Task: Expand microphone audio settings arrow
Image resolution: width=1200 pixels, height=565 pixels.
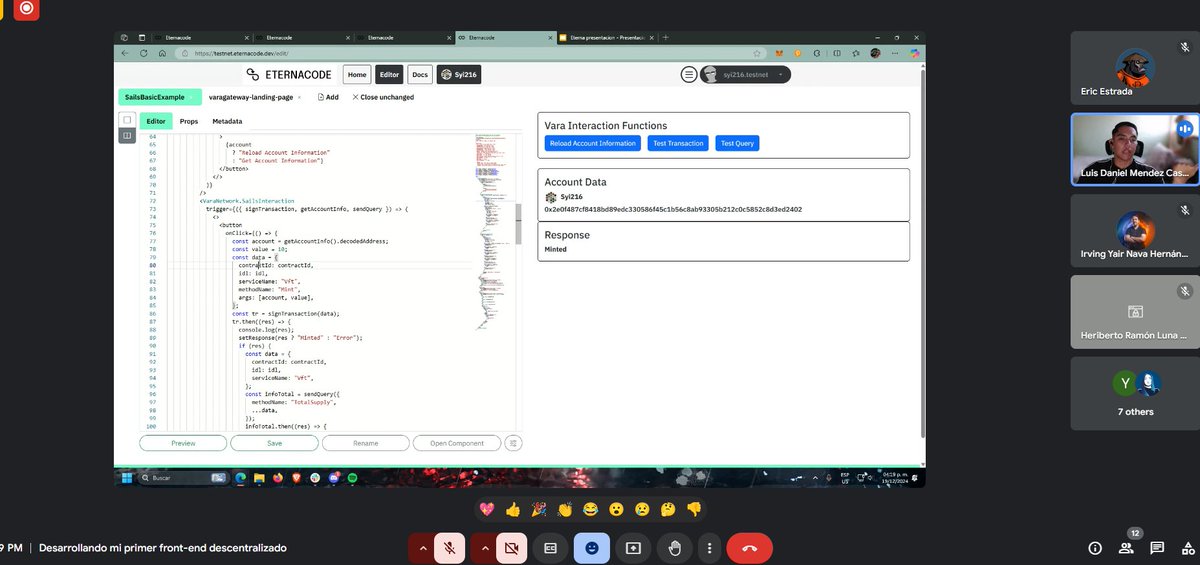Action: [x=423, y=548]
